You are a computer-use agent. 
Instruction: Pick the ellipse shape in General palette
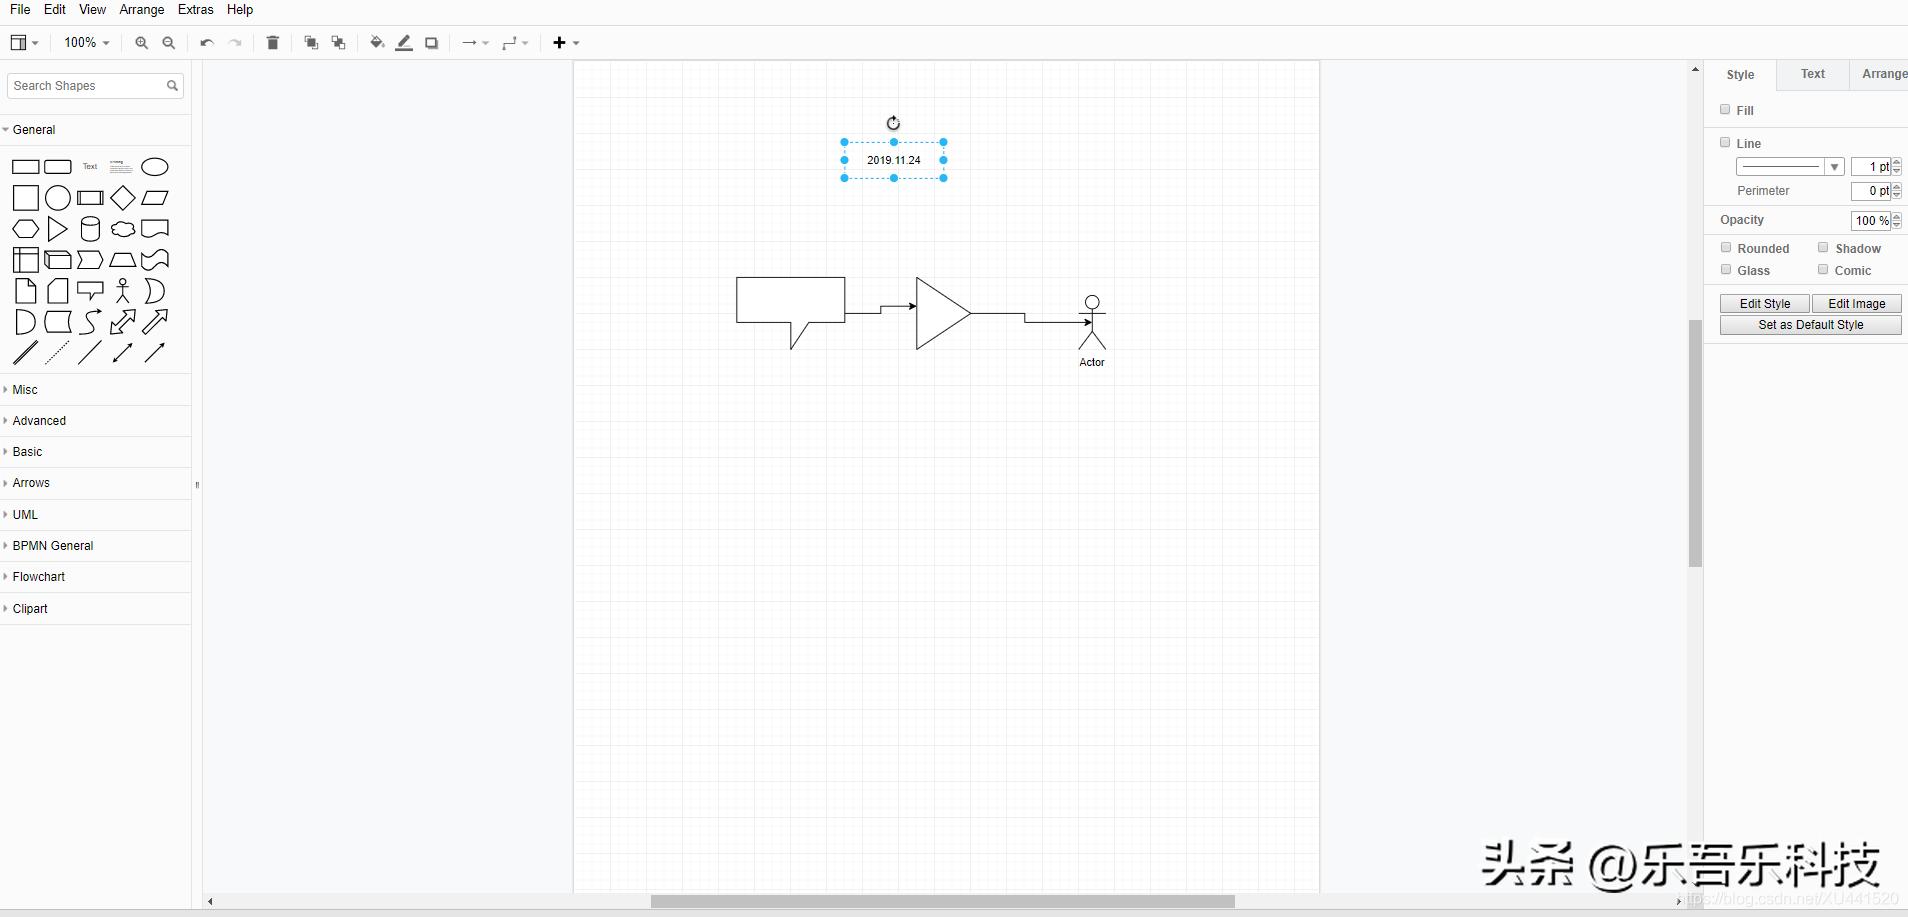coord(155,167)
